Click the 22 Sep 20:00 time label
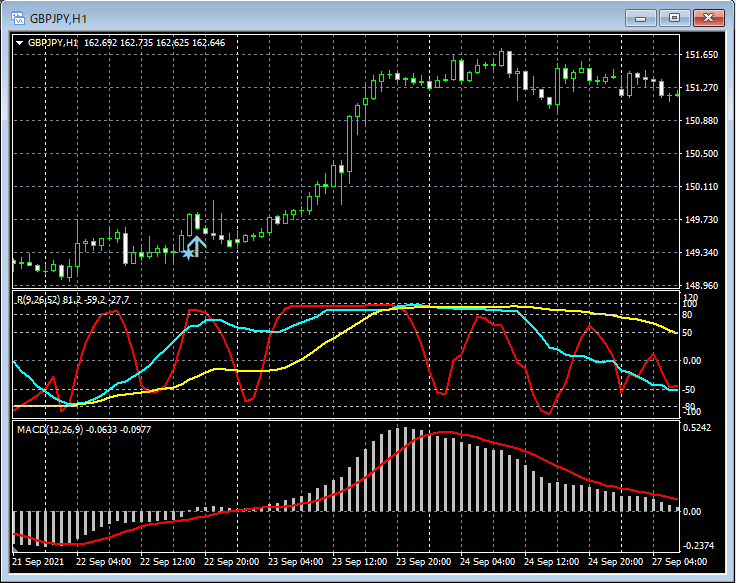The width and height of the screenshot is (737, 583). click(x=231, y=562)
